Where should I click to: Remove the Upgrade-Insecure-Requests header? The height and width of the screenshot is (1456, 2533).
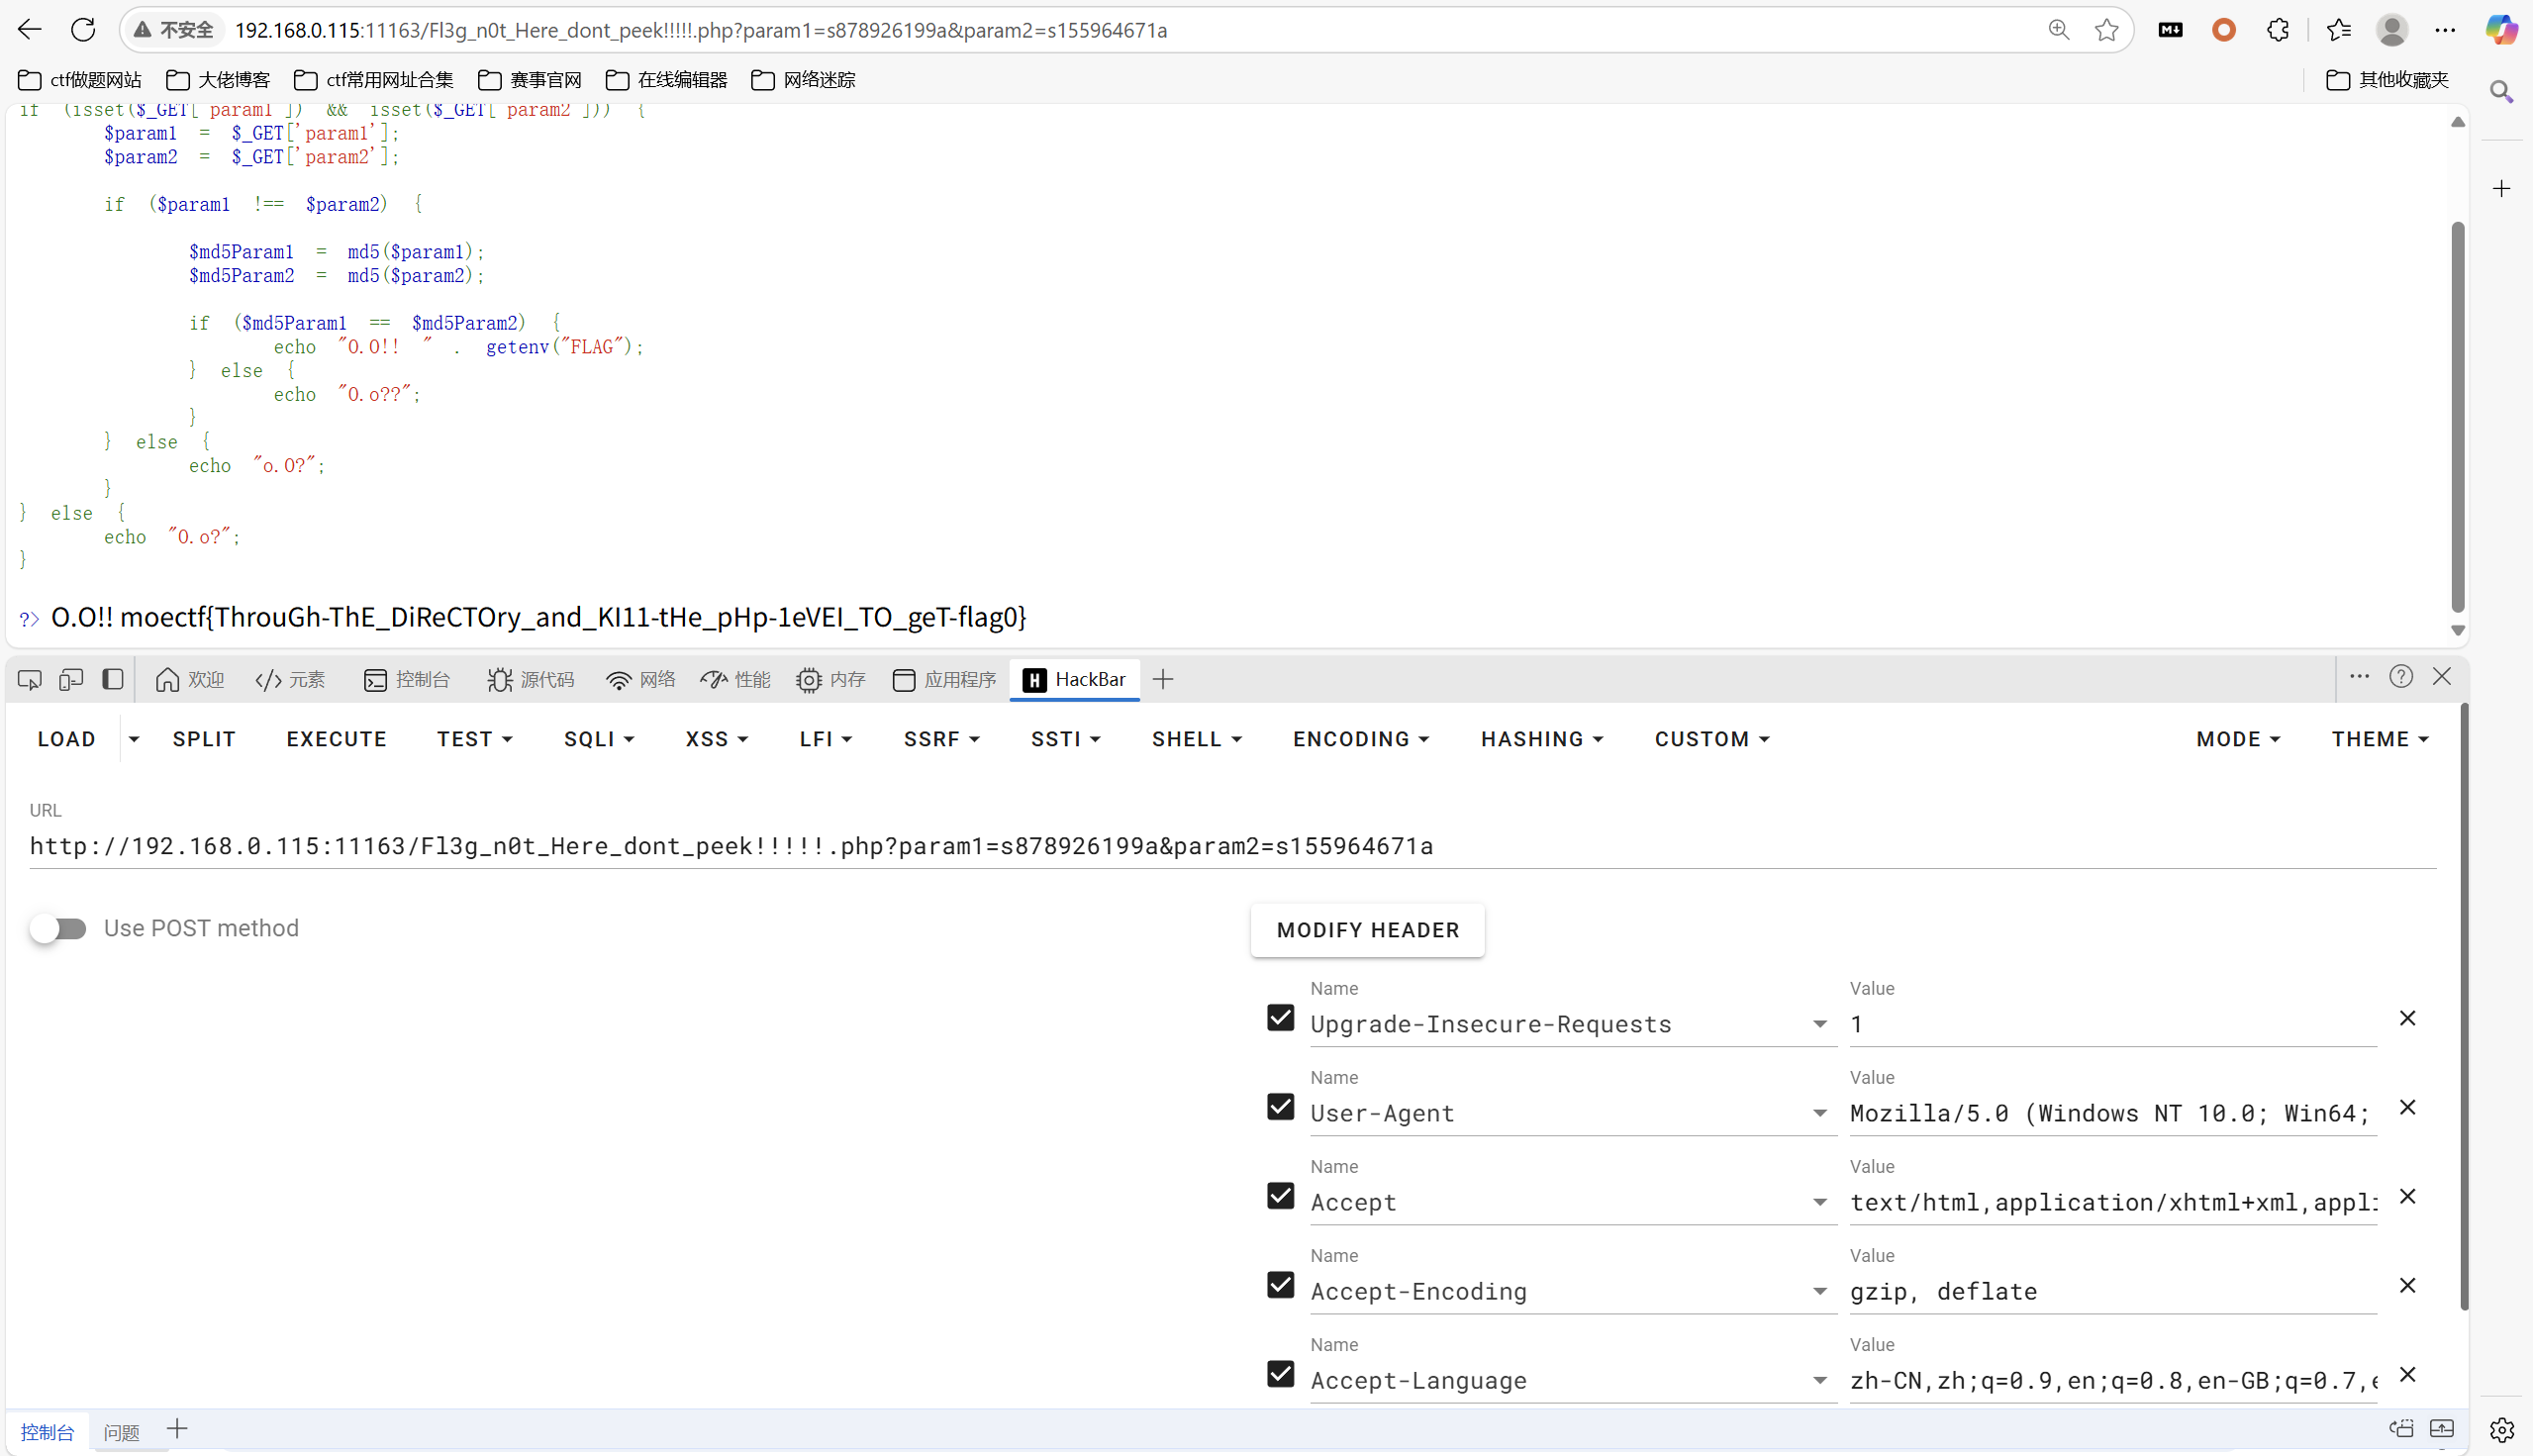point(2408,1018)
